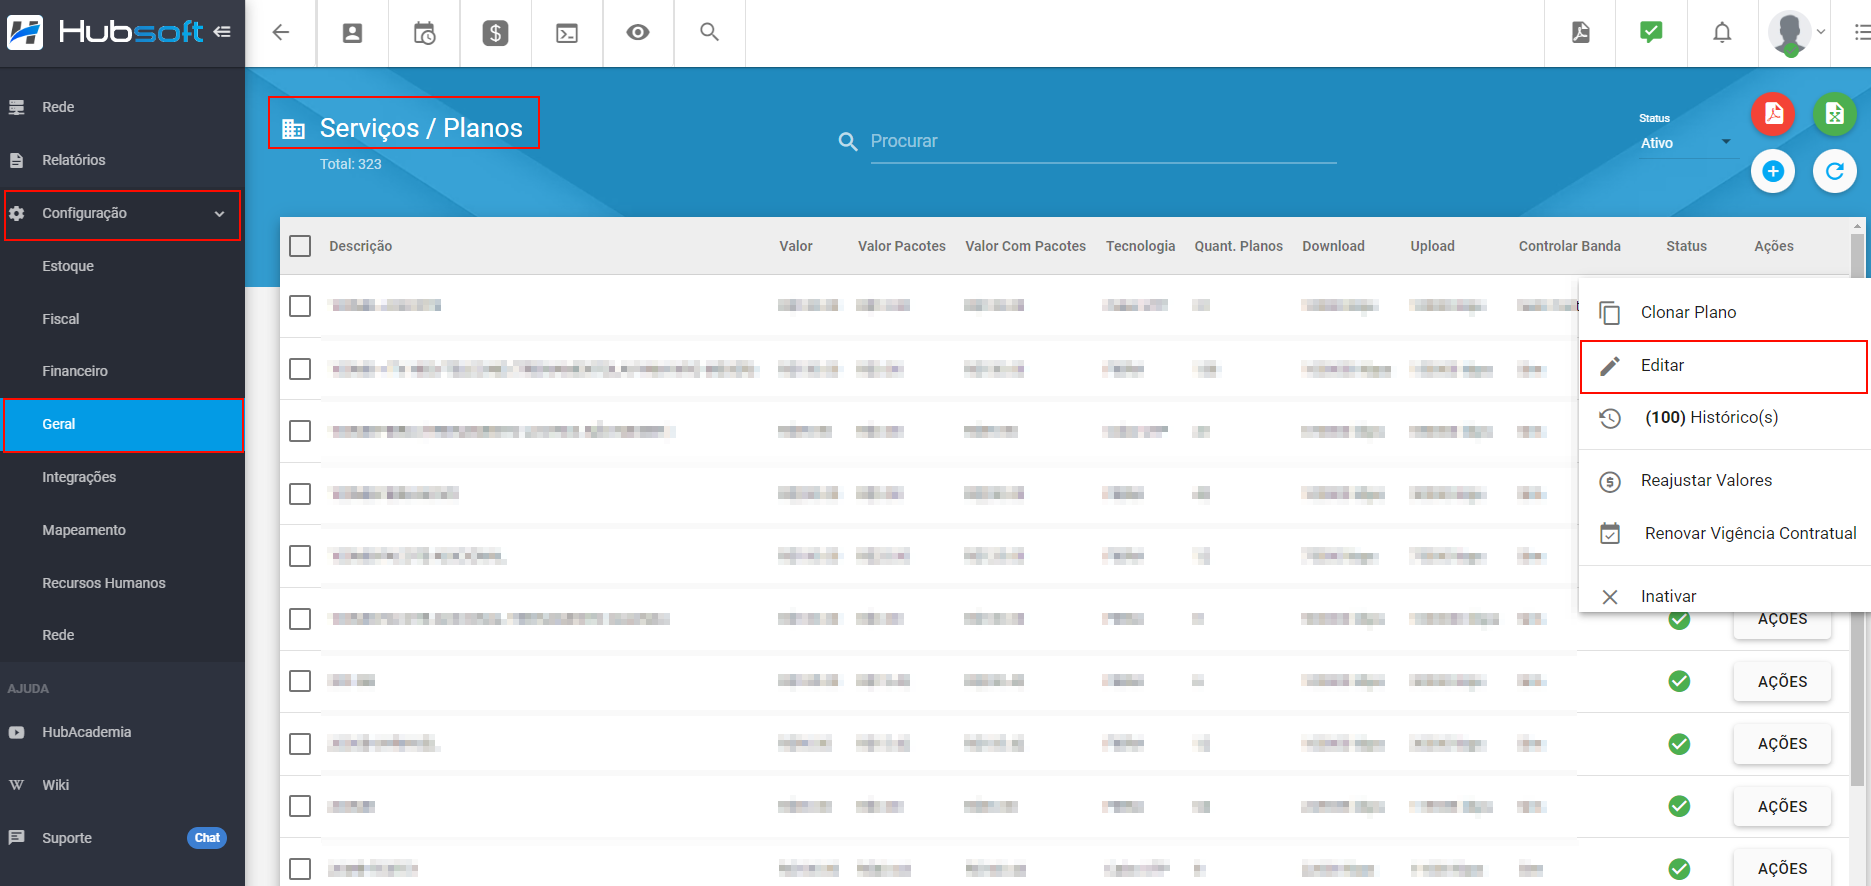Click the vertical table scrollbar
The width and height of the screenshot is (1871, 886).
coord(1857,510)
